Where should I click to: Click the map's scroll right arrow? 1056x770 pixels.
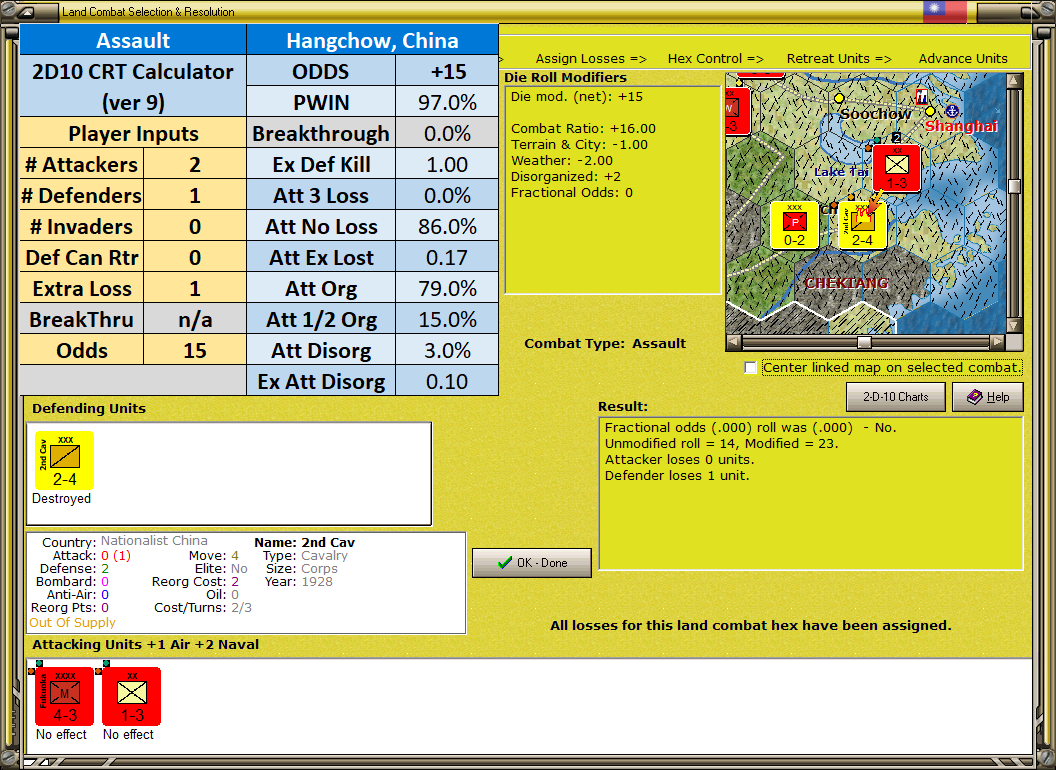(x=997, y=342)
